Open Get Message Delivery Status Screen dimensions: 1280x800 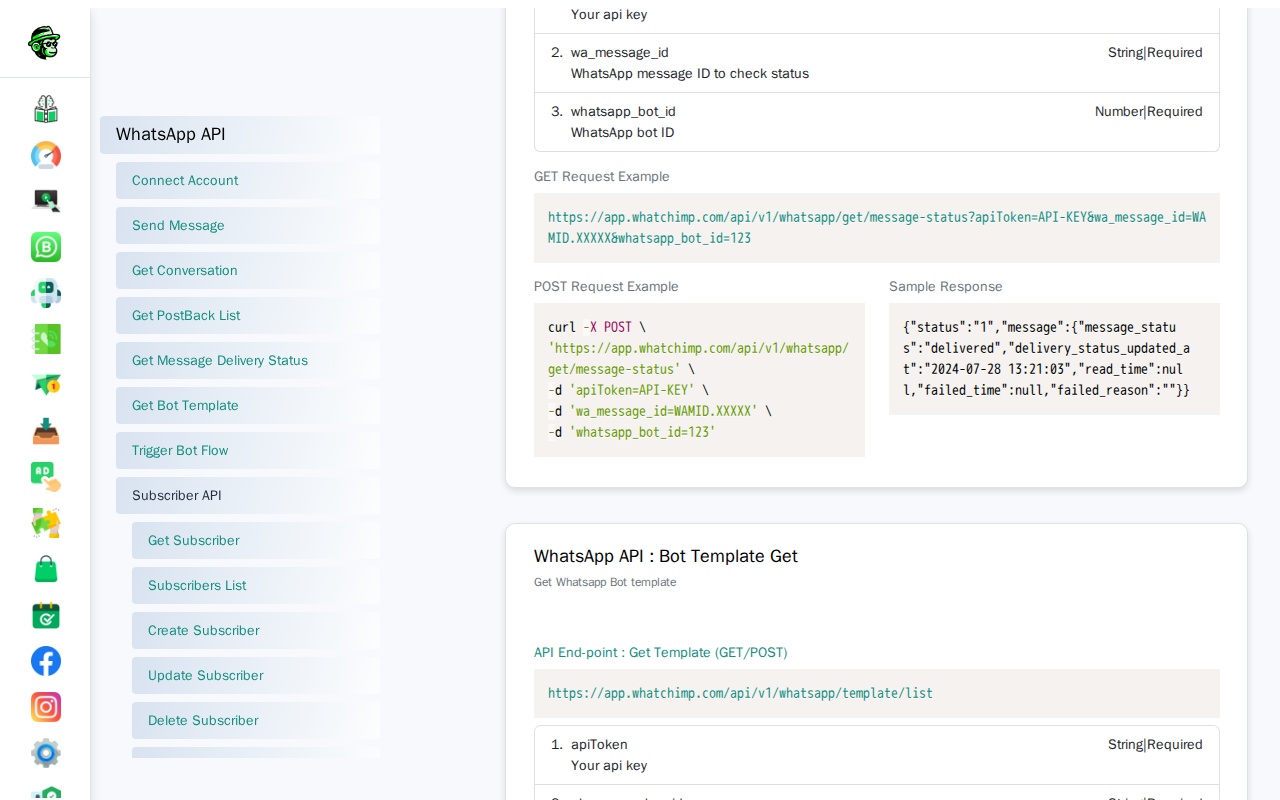(x=248, y=361)
